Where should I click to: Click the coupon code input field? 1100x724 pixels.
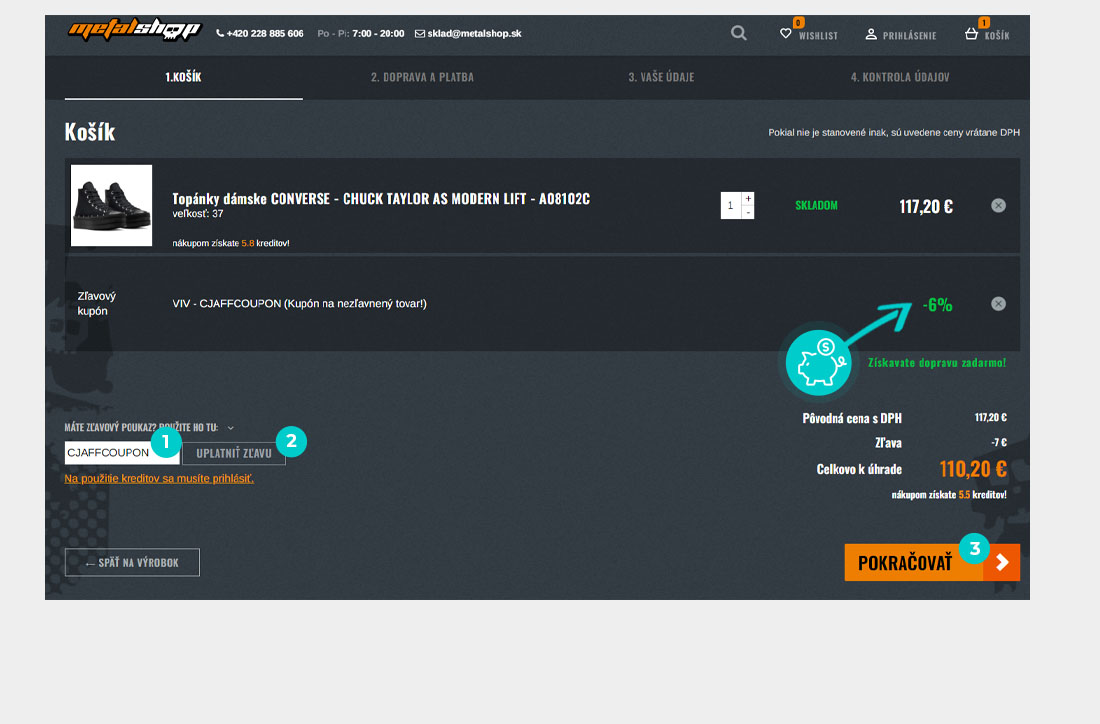[x=121, y=452]
